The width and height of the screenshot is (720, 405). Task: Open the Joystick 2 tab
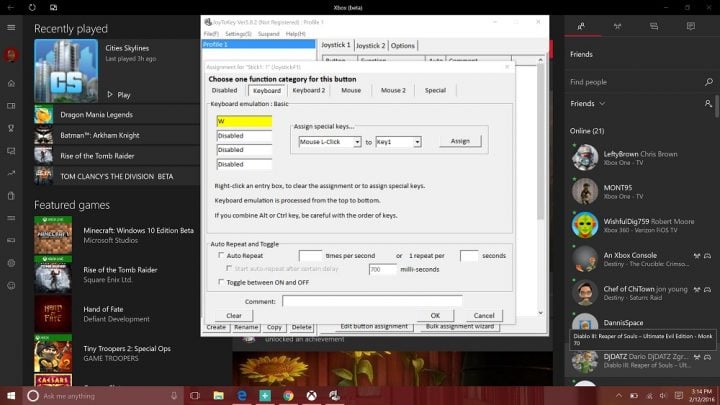point(371,45)
